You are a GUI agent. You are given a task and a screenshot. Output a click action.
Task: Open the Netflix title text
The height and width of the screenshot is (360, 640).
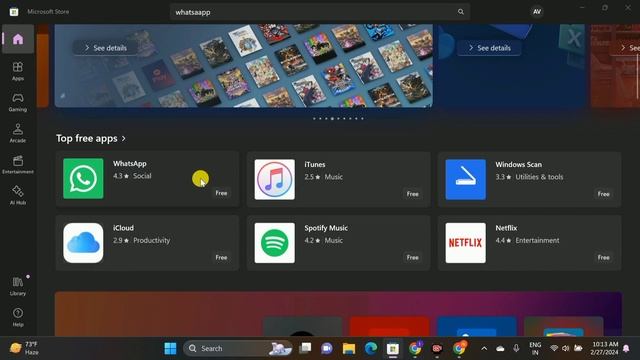coord(506,228)
